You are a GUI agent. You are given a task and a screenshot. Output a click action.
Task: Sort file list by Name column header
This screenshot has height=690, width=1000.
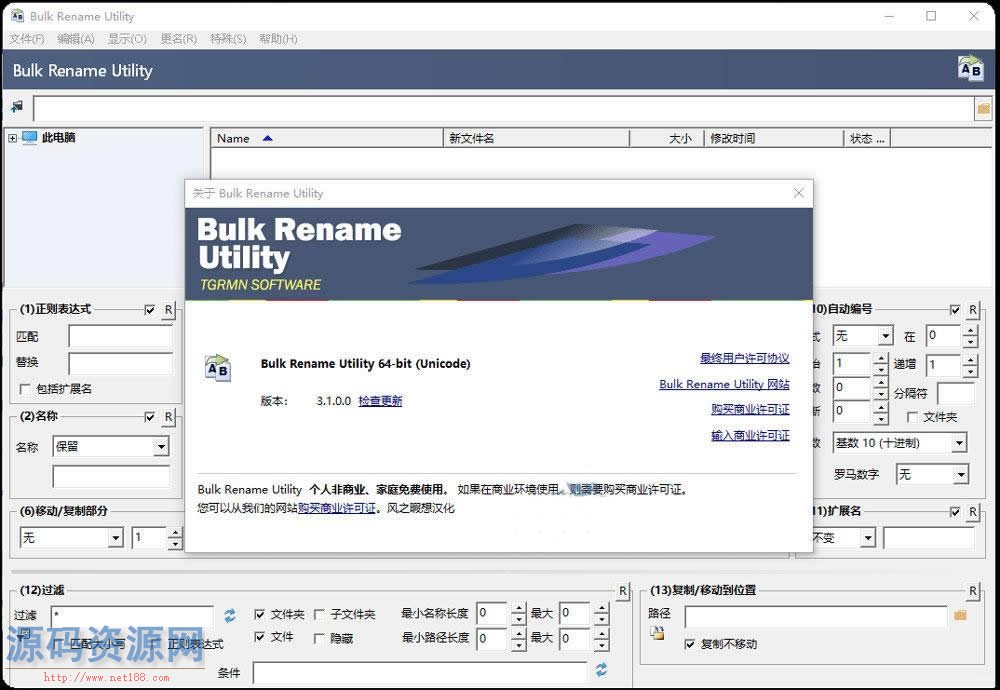327,138
